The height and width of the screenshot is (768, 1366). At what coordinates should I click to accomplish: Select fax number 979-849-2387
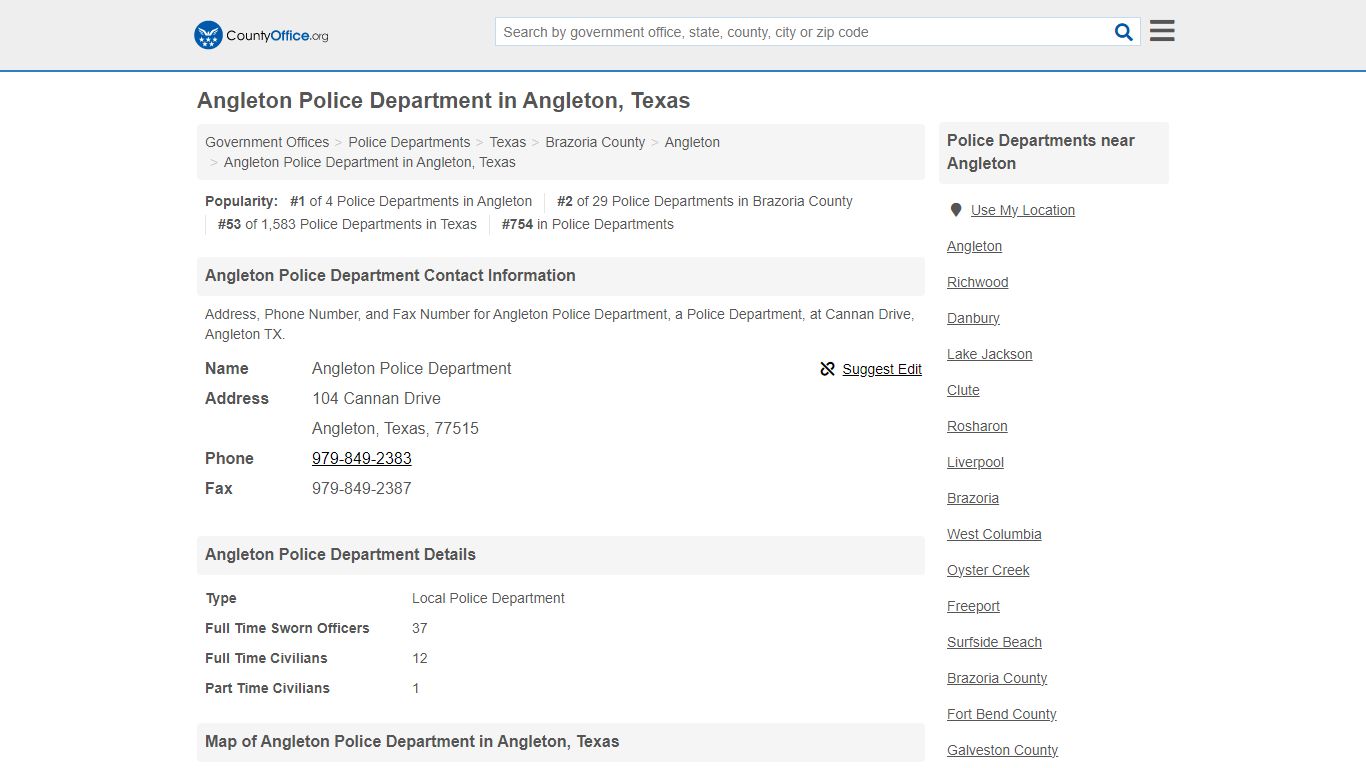pos(362,488)
